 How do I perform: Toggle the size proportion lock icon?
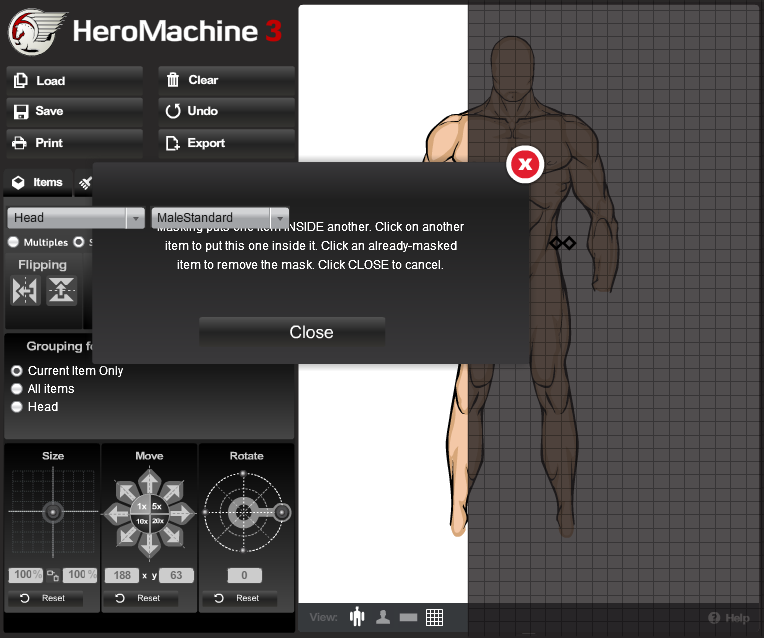pyautogui.click(x=53, y=575)
